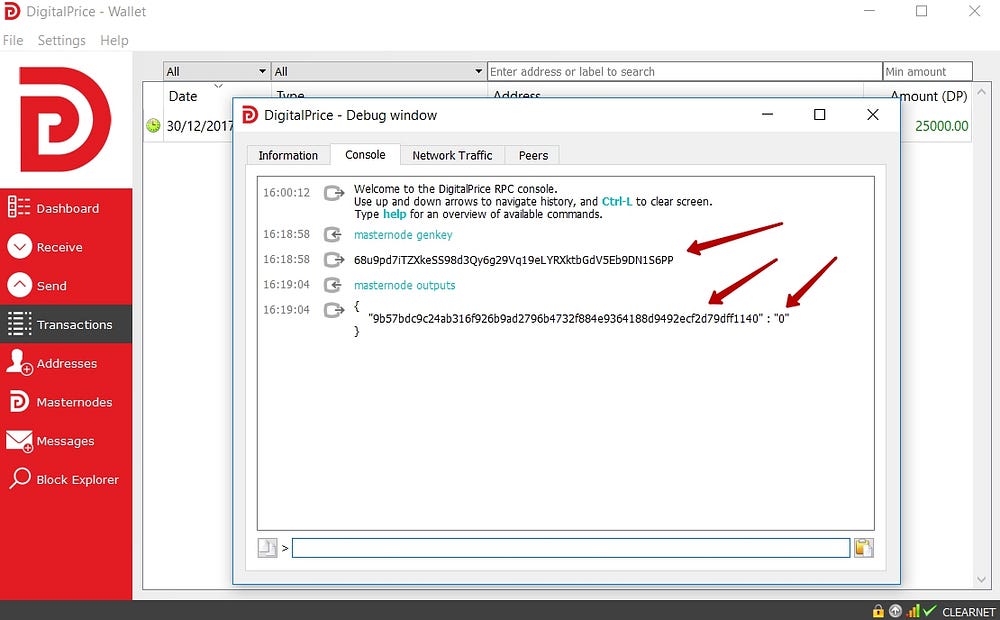Screen dimensions: 1000x620
Task: Click the green sync checkmark icon
Action: (x=929, y=611)
